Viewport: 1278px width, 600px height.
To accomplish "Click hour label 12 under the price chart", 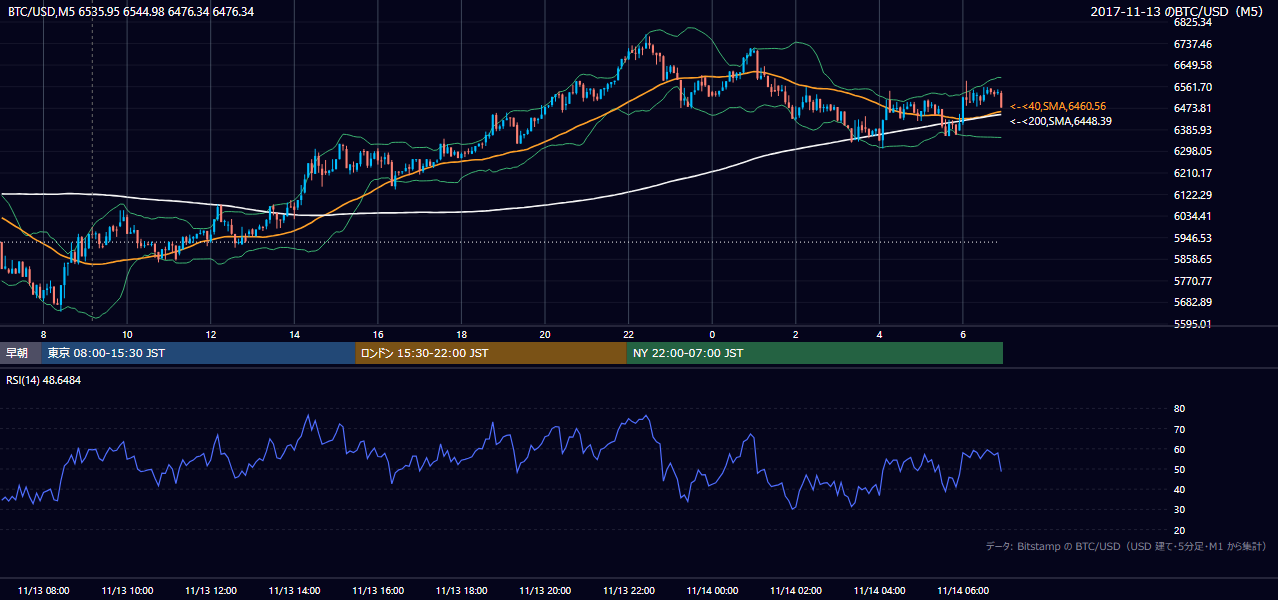I will pyautogui.click(x=211, y=334).
